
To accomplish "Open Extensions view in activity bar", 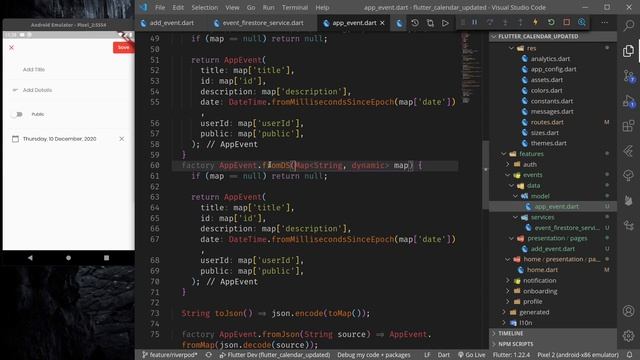I will (629, 126).
